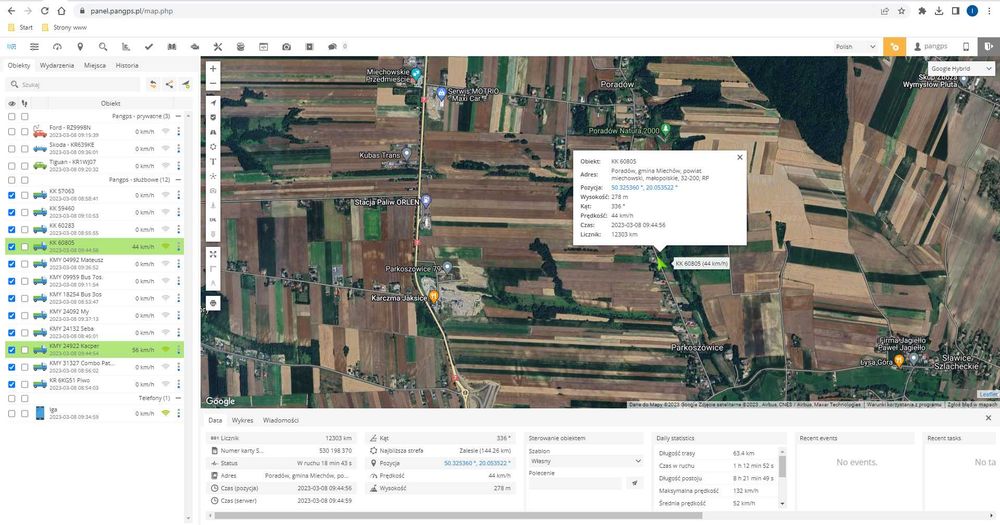The height and width of the screenshot is (525, 1000).
Task: Expand the Szablon 'Własny' dropdown
Action: point(585,461)
